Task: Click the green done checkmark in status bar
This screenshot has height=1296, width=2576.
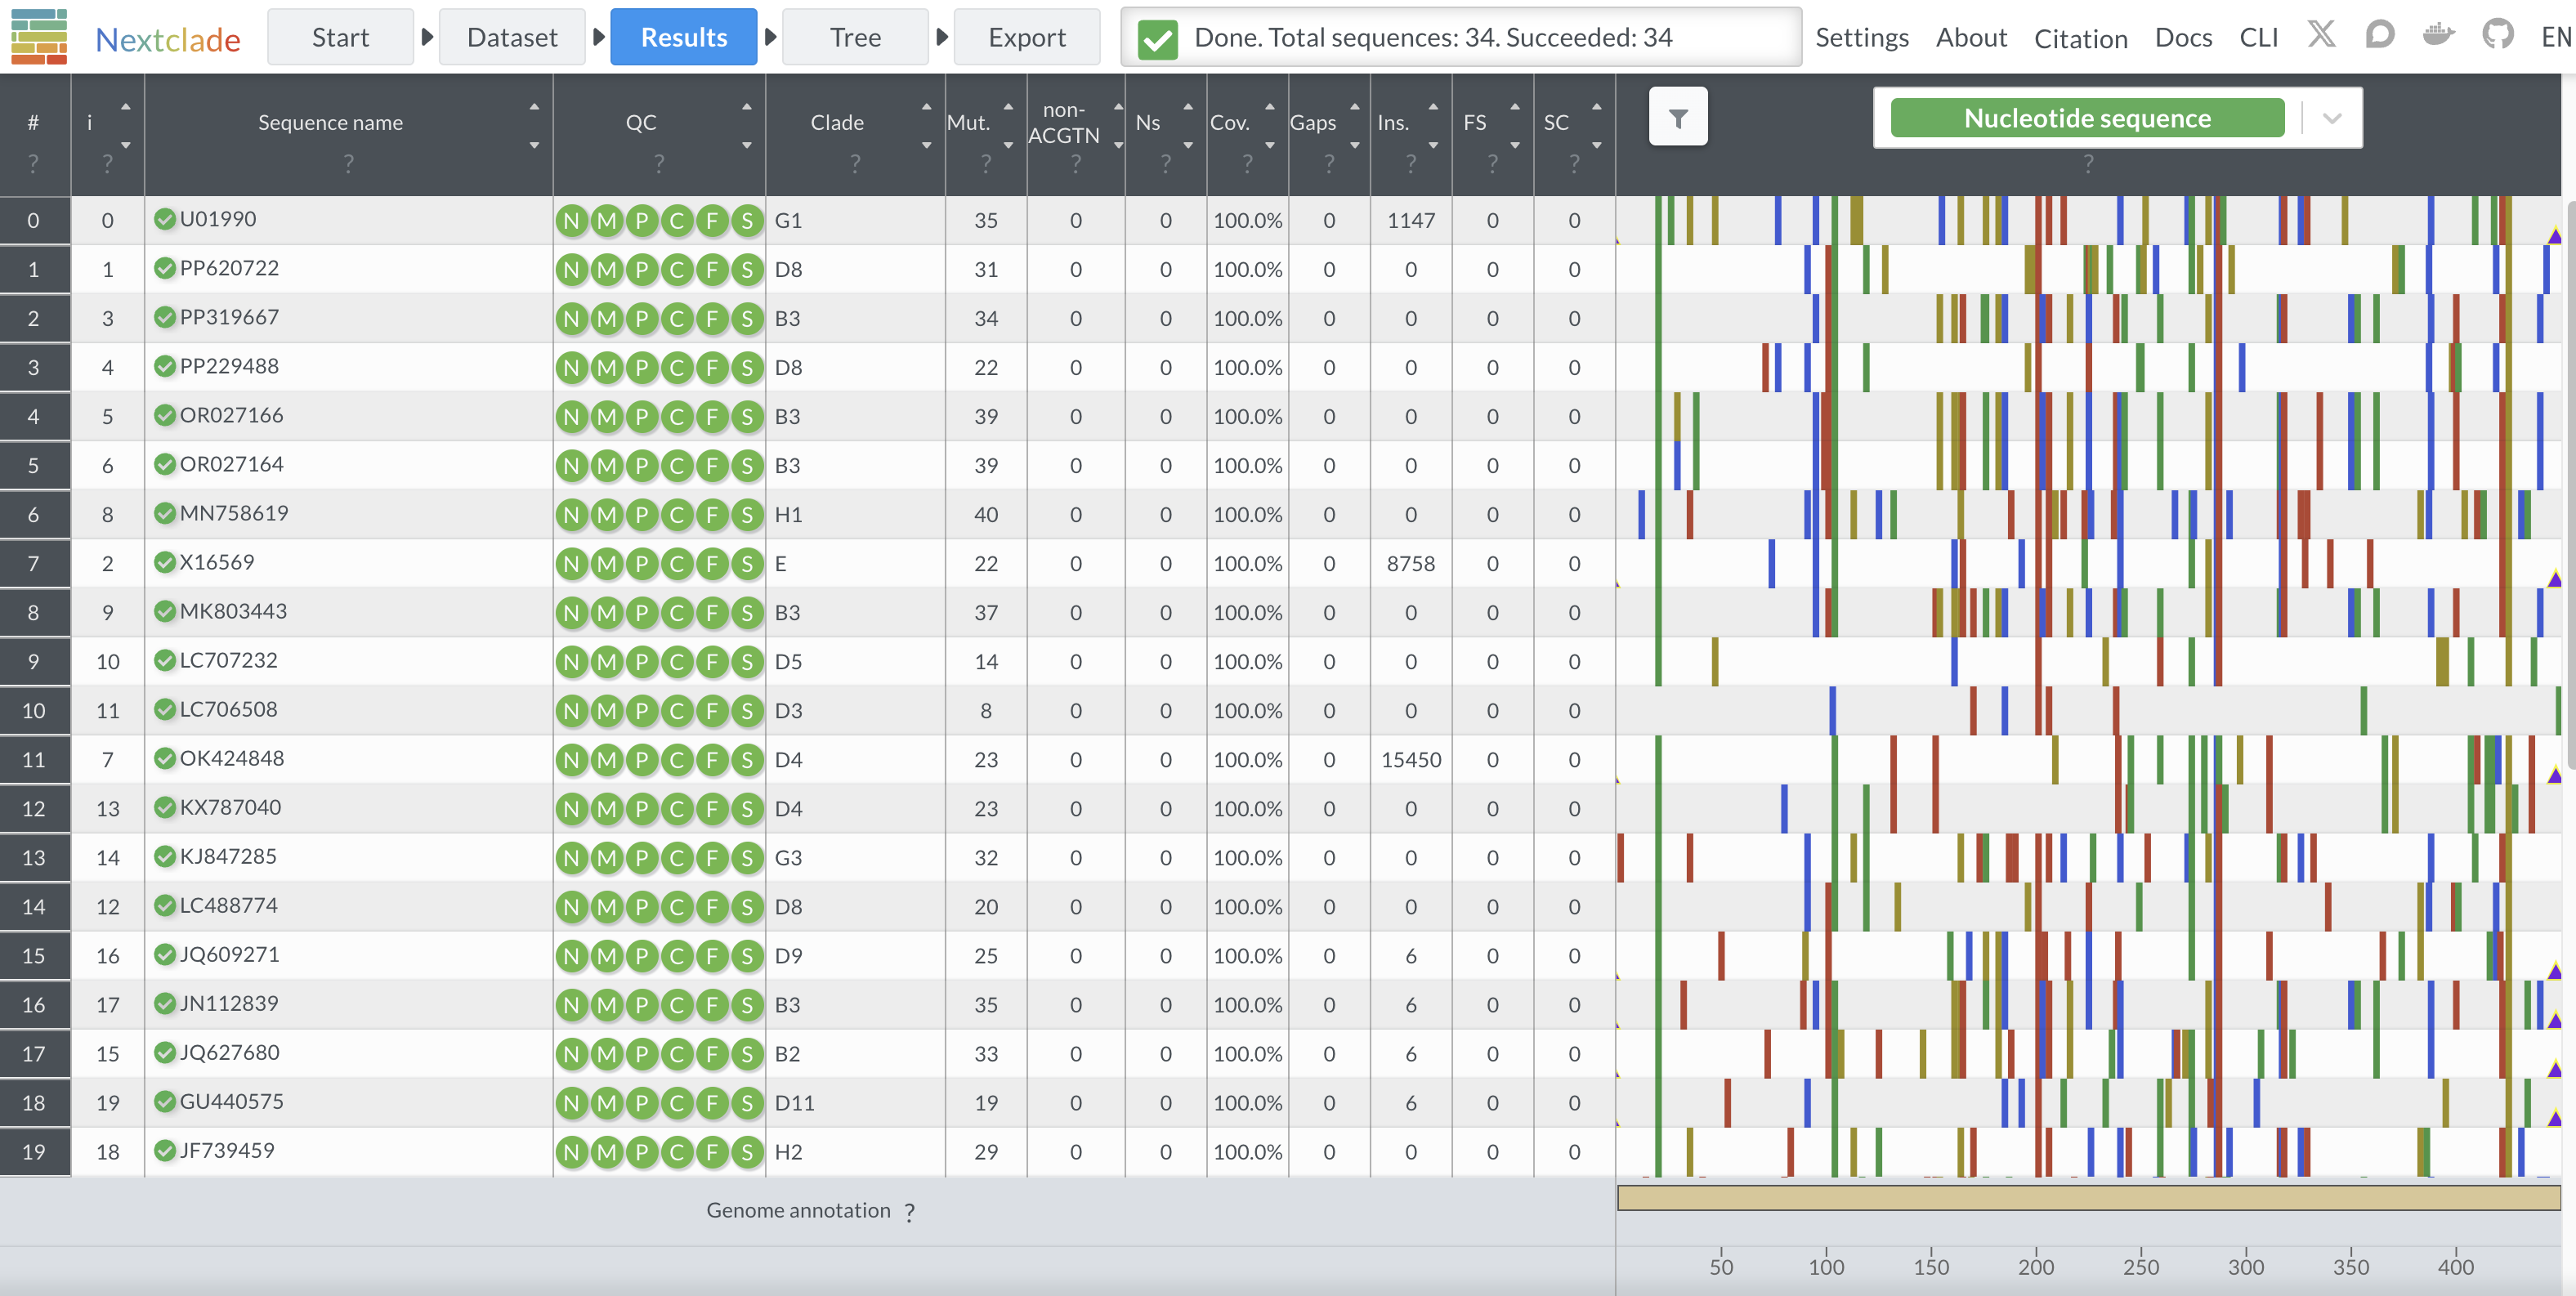Action: click(1158, 39)
